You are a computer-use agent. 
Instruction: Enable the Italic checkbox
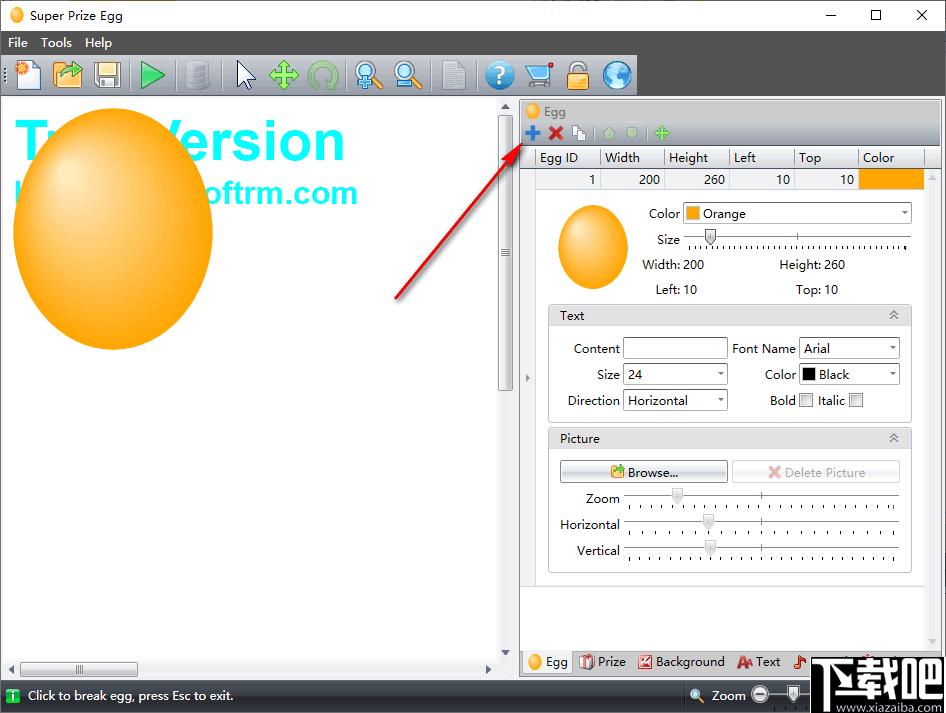click(856, 400)
